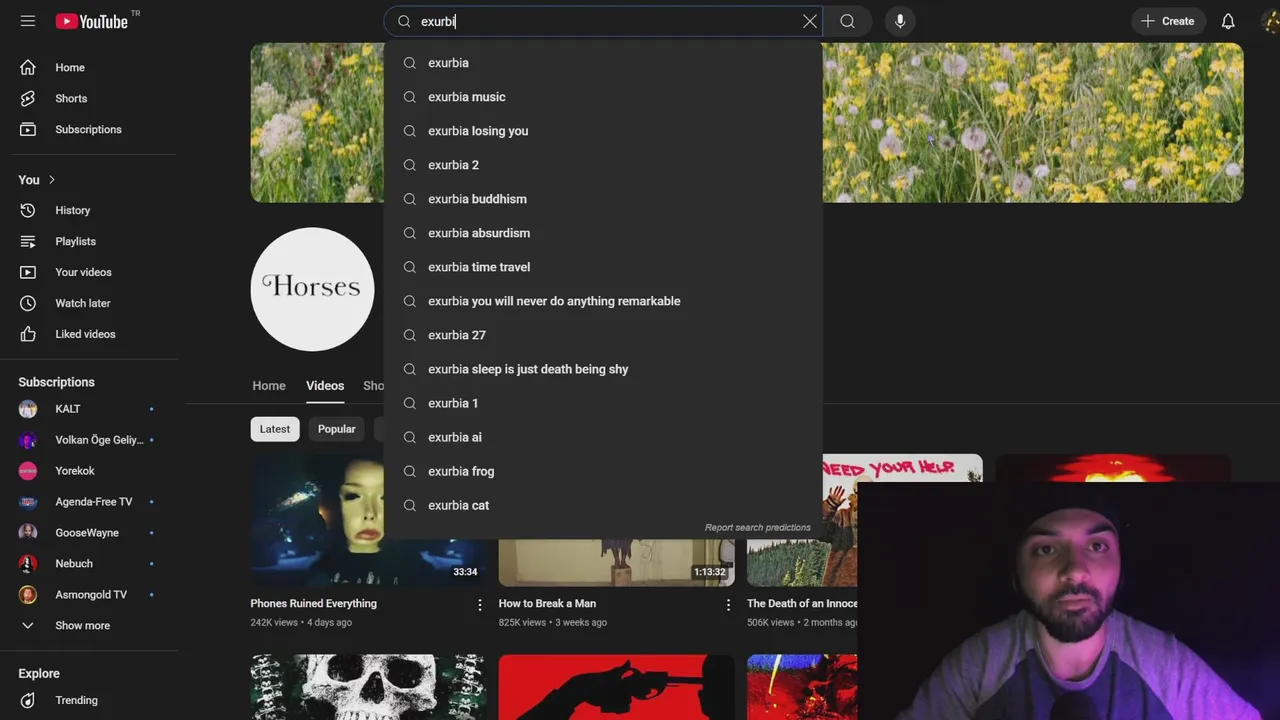Viewport: 1280px width, 720px height.
Task: Select suggestion 'exurbia 27'
Action: 603,335
